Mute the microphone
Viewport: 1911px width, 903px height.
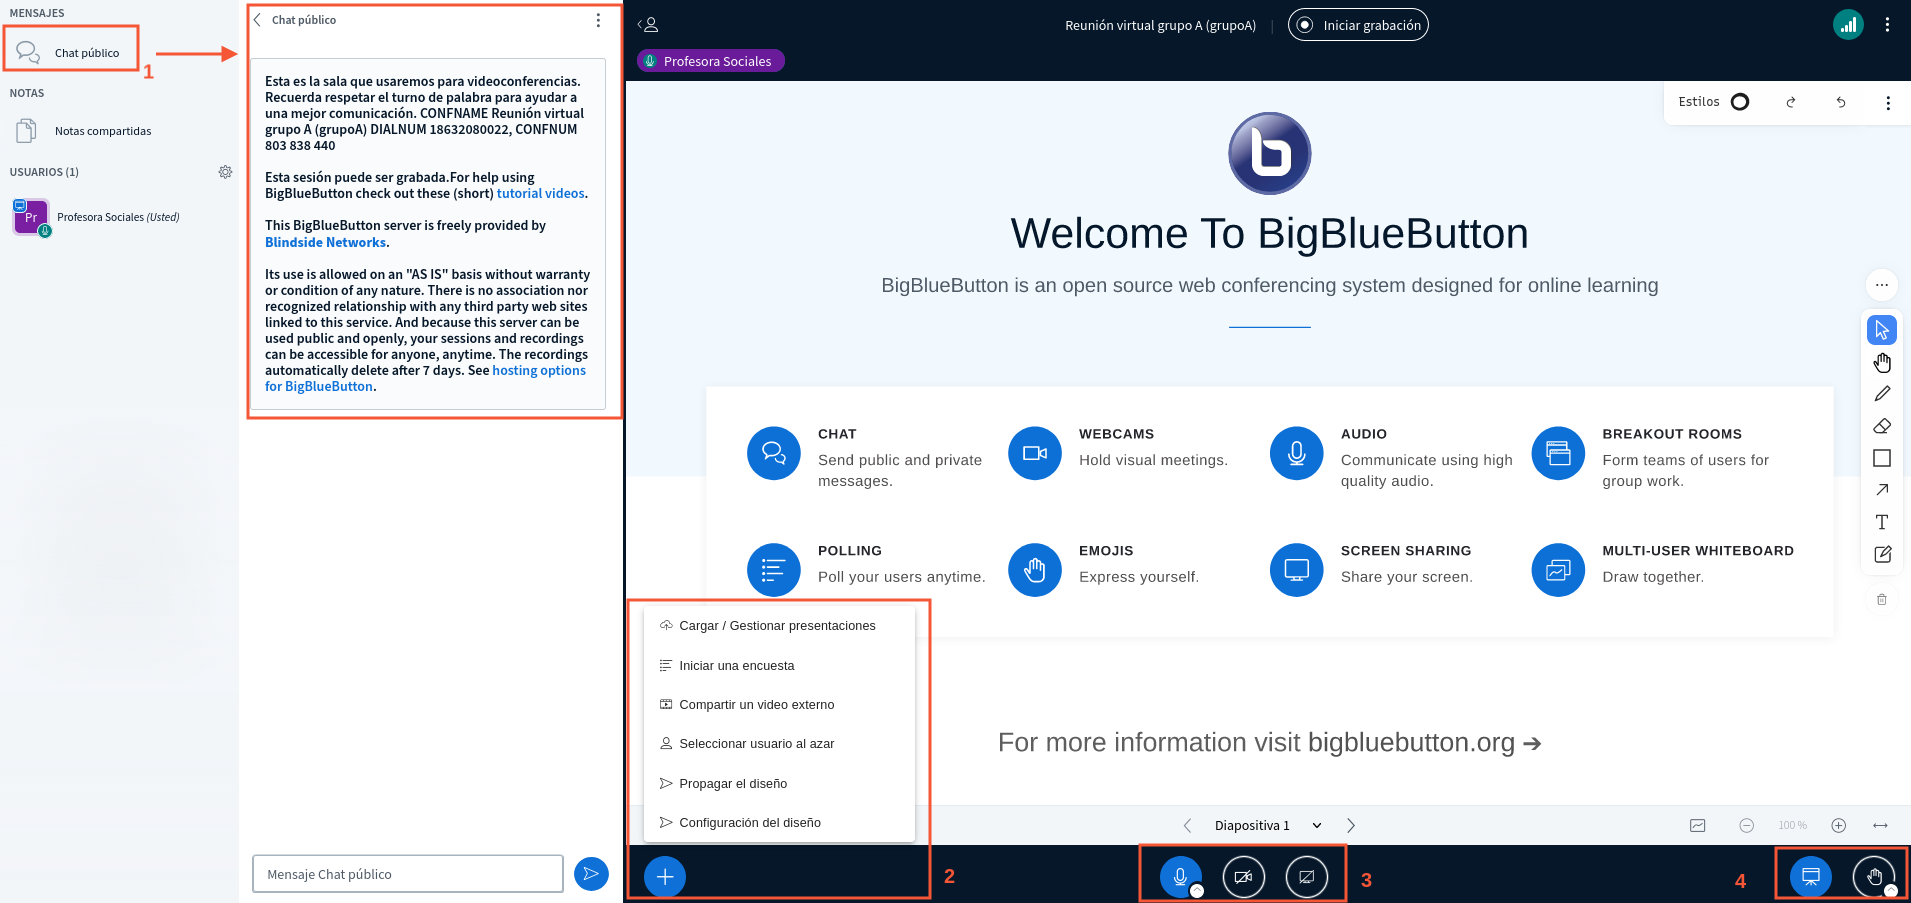point(1180,877)
